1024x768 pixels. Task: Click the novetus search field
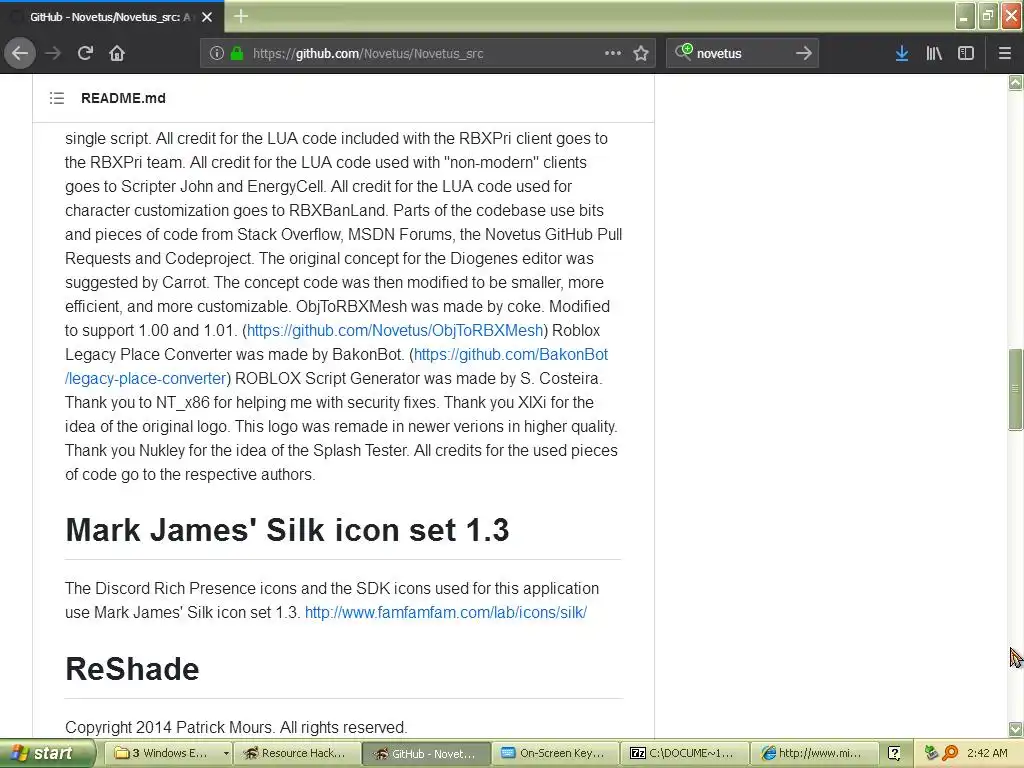(x=742, y=53)
